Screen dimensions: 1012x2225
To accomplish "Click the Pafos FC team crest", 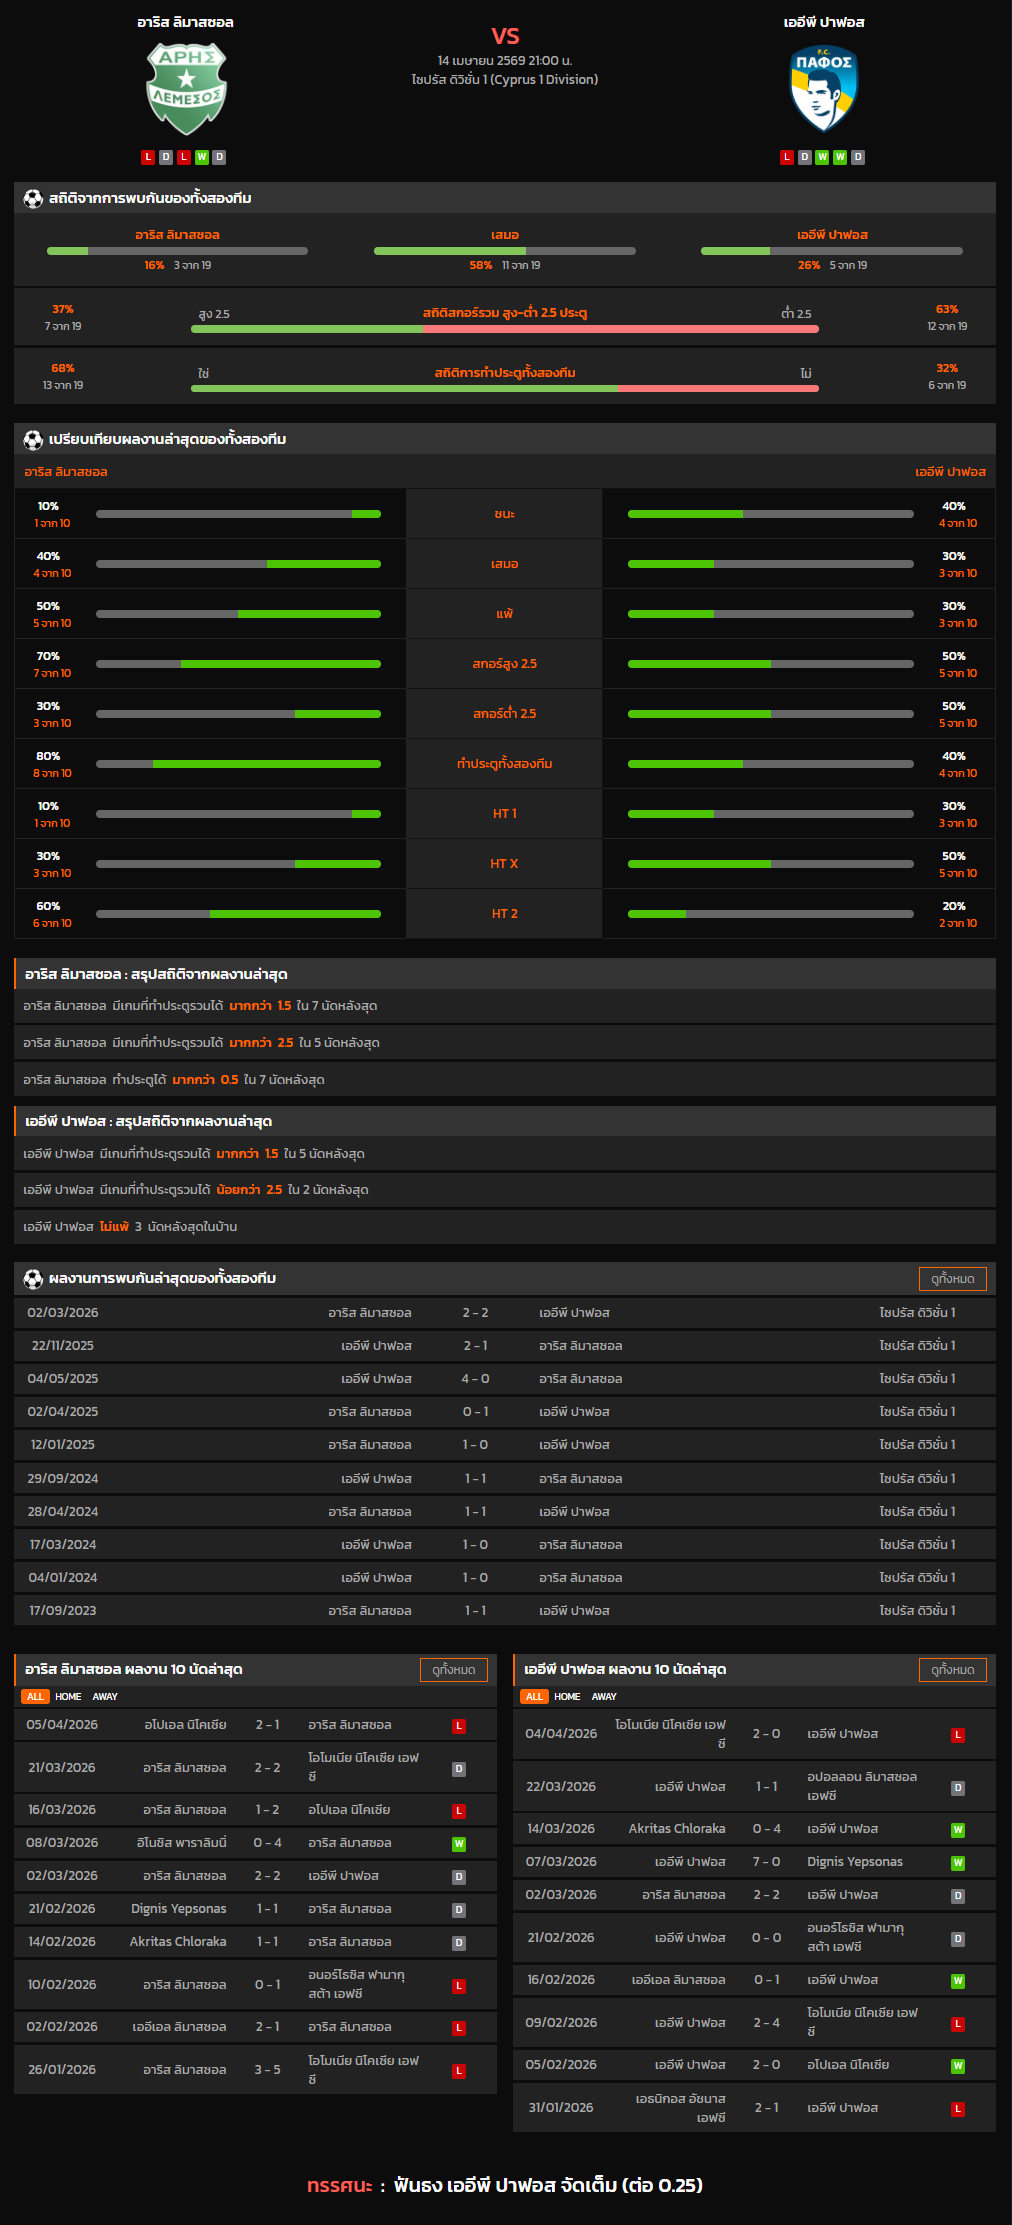I will pos(824,89).
